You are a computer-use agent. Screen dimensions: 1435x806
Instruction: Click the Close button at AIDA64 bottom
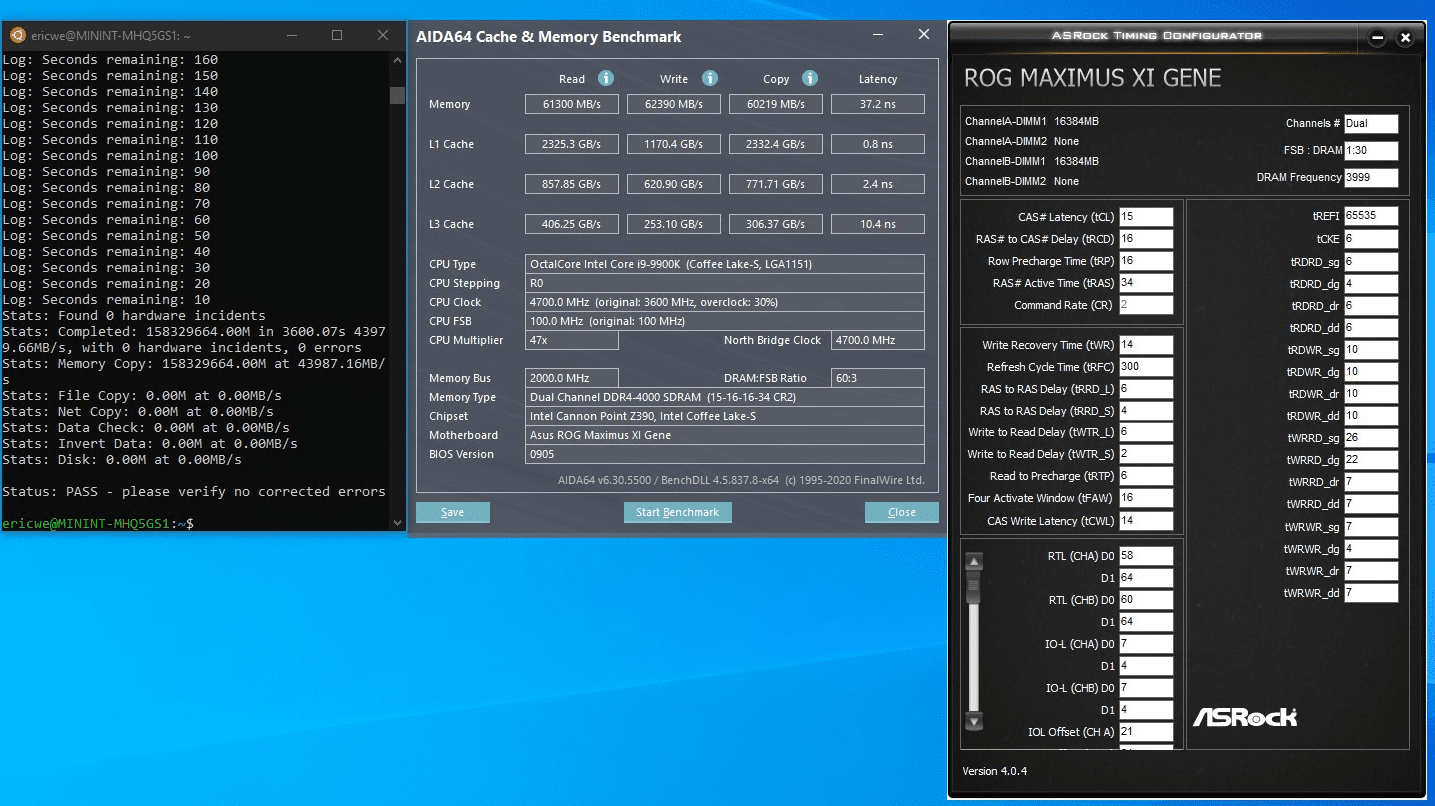(x=902, y=512)
